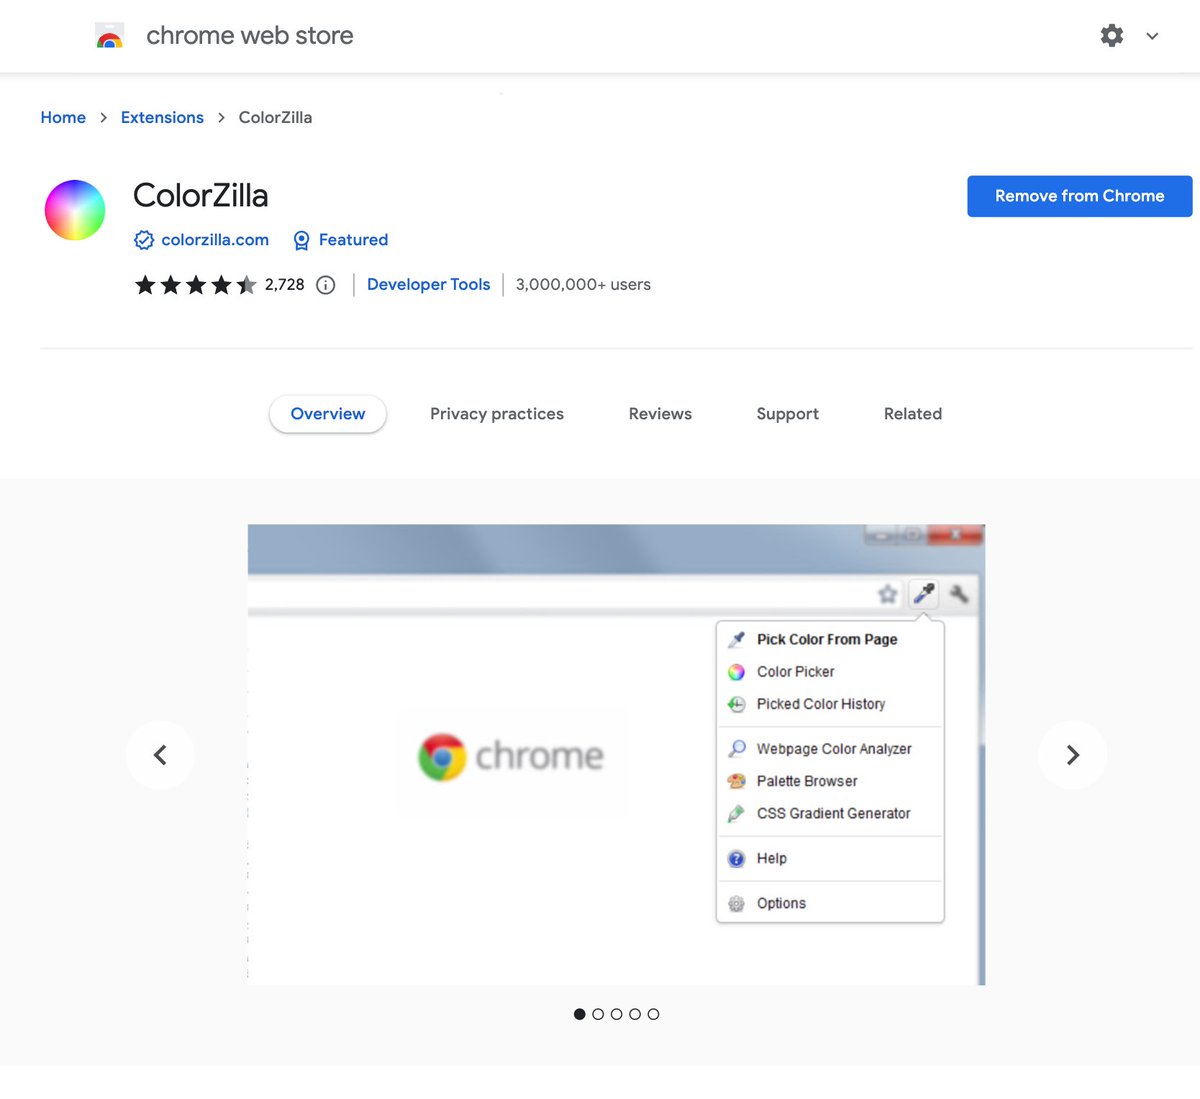Image resolution: width=1200 pixels, height=1099 pixels.
Task: Open the Related tab
Action: click(x=913, y=414)
